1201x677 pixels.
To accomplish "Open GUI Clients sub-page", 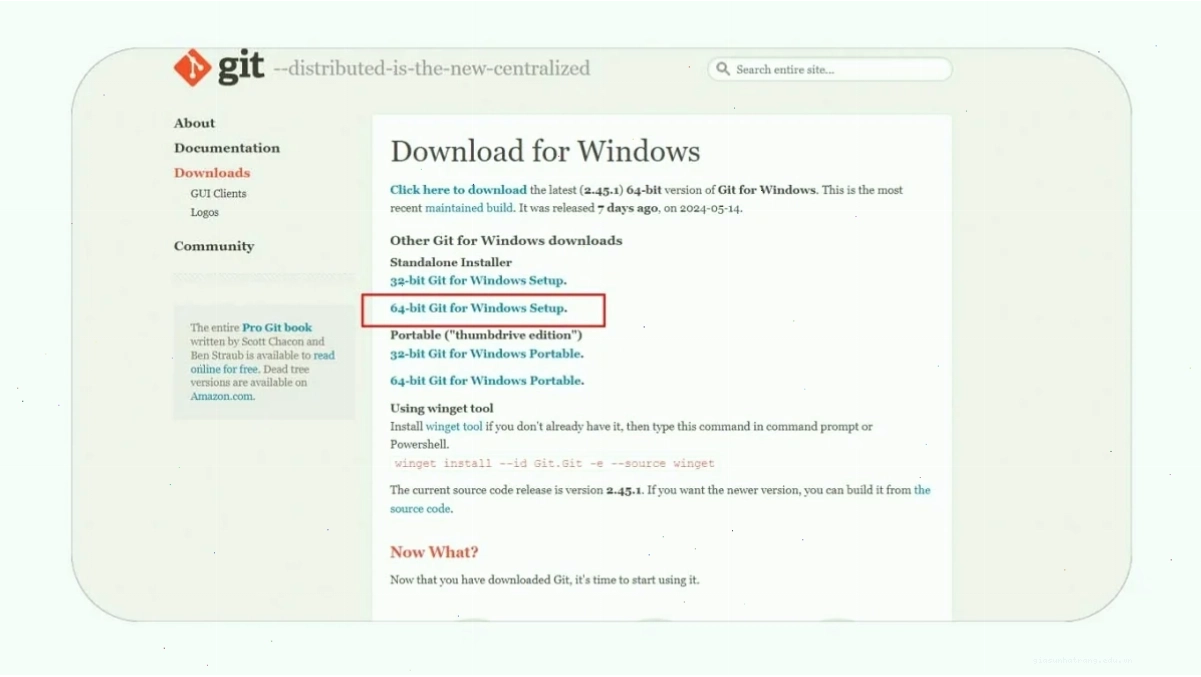I will (x=218, y=194).
